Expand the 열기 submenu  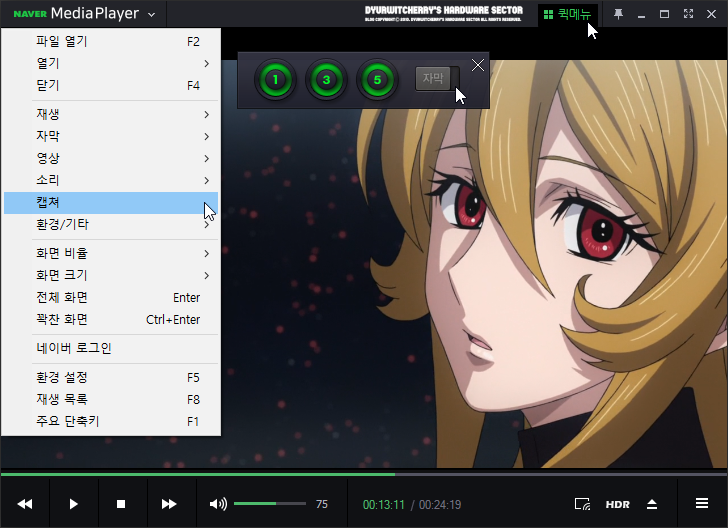point(111,63)
